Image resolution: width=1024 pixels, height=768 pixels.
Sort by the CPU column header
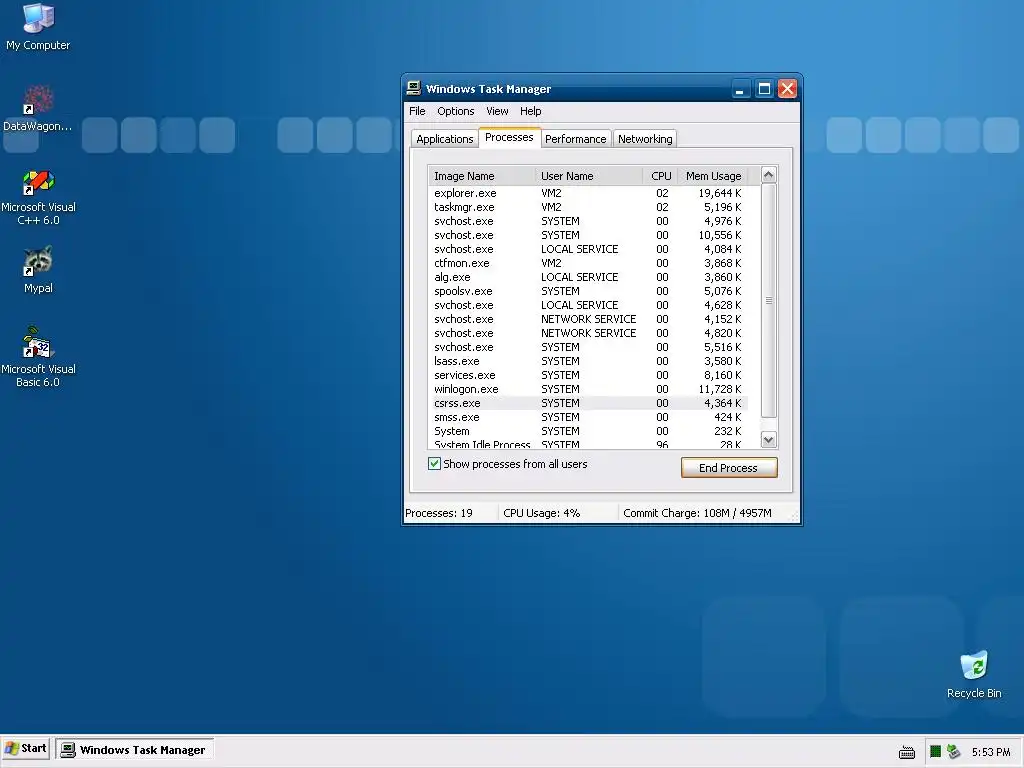(x=661, y=176)
